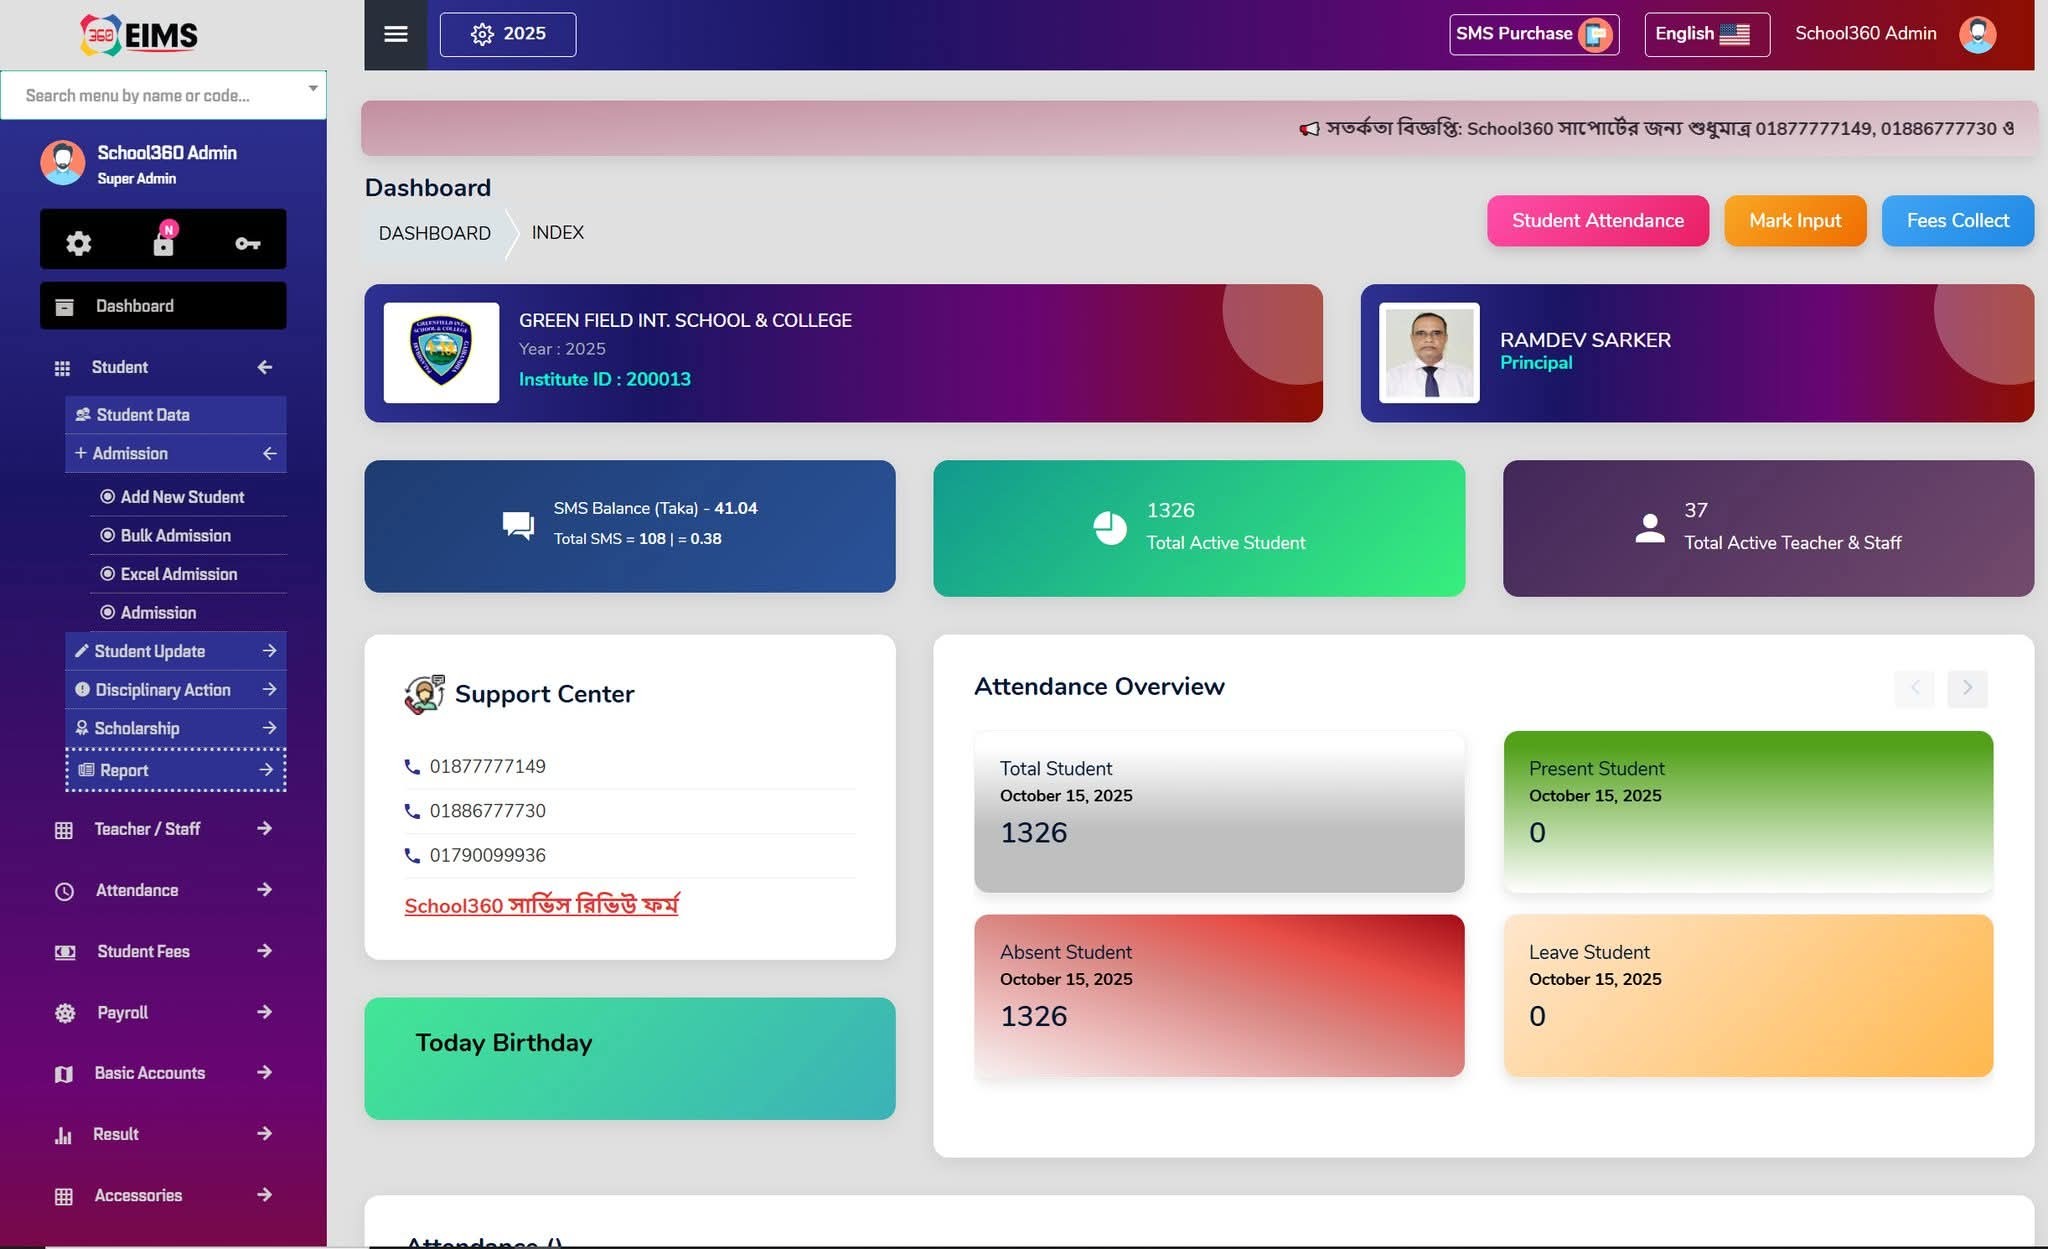
Task: Click the Support Center headset icon
Action: coord(424,694)
